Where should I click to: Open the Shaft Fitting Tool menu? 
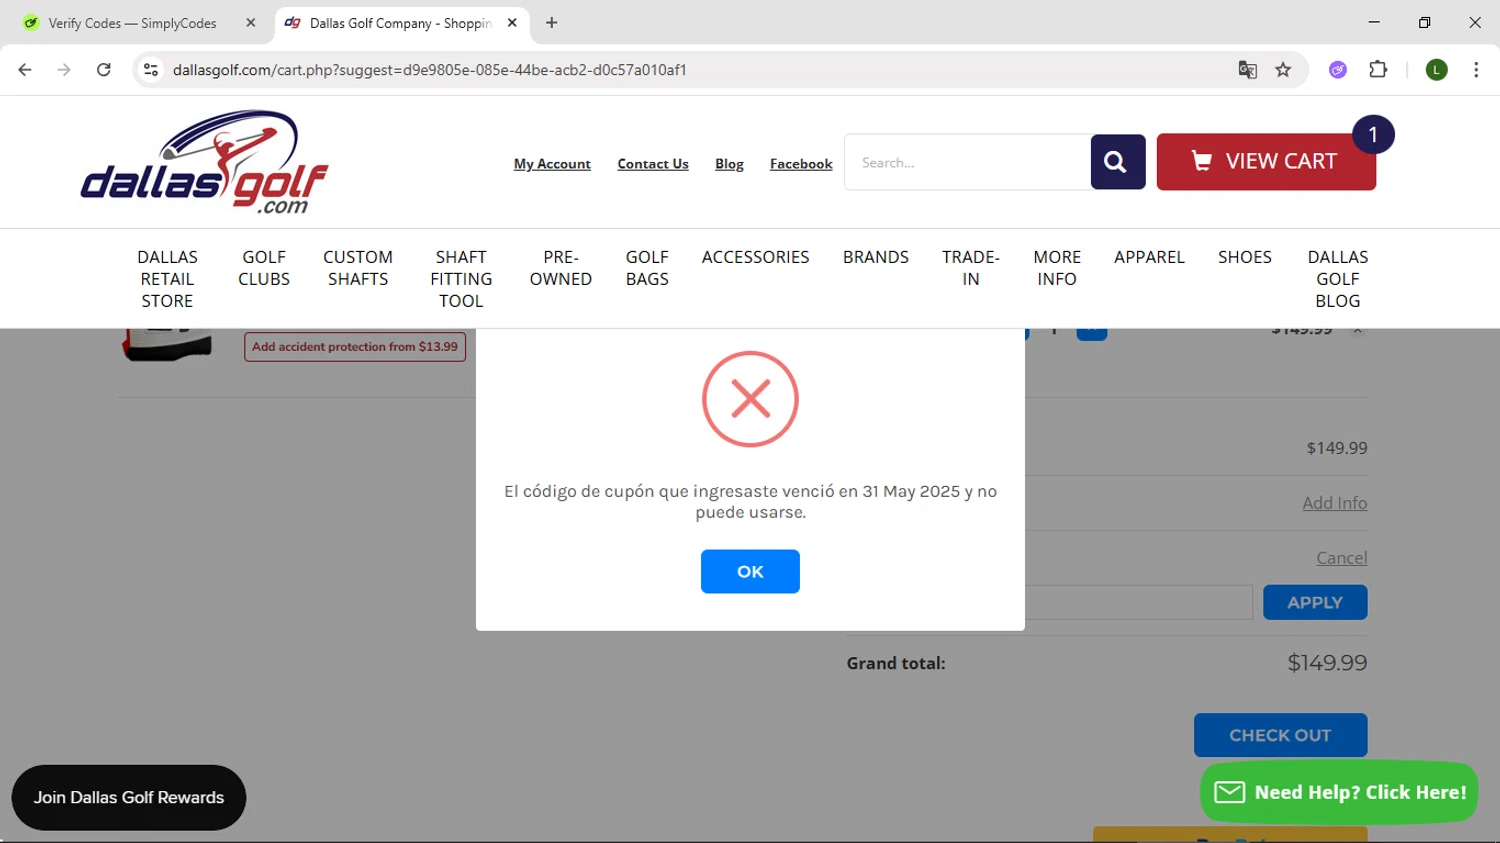coord(461,279)
